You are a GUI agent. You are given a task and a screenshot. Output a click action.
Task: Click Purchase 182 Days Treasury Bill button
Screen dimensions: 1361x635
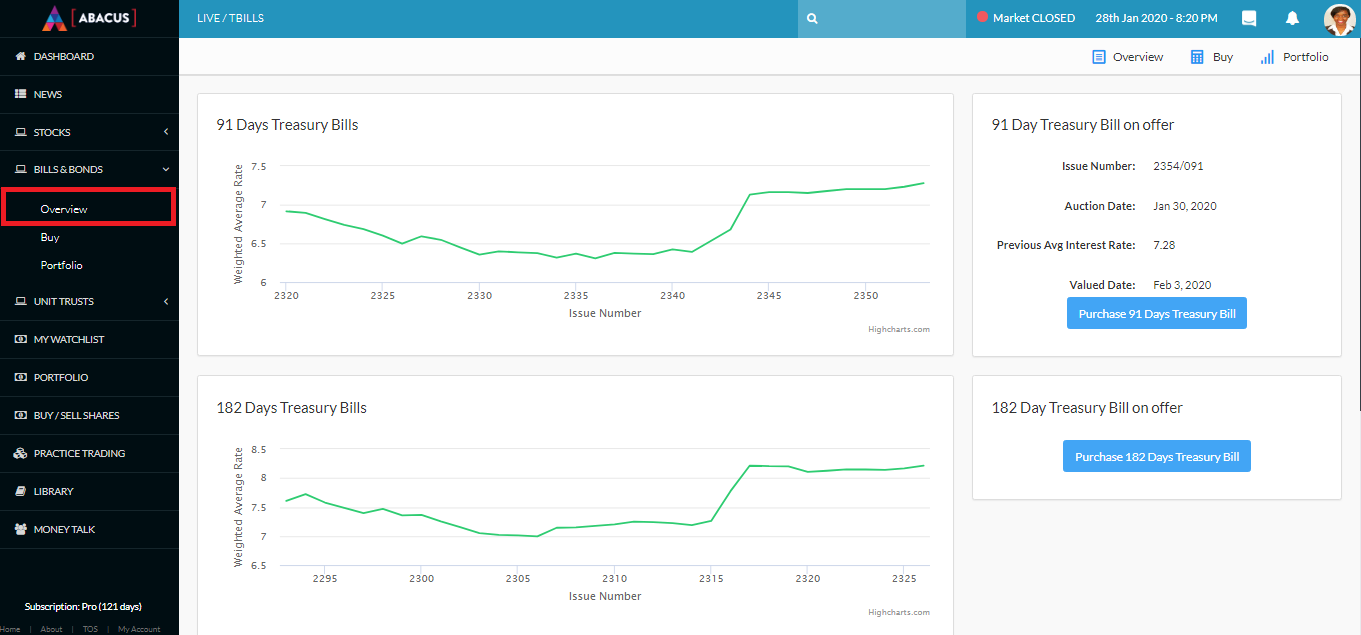click(1157, 456)
